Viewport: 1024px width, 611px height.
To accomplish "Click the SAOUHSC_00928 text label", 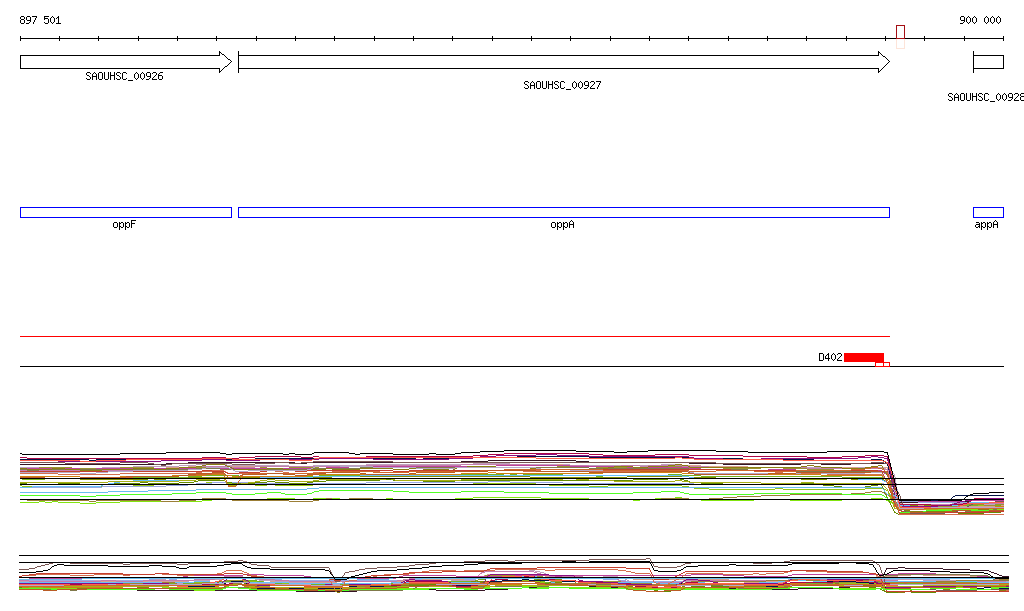I will 985,97.
